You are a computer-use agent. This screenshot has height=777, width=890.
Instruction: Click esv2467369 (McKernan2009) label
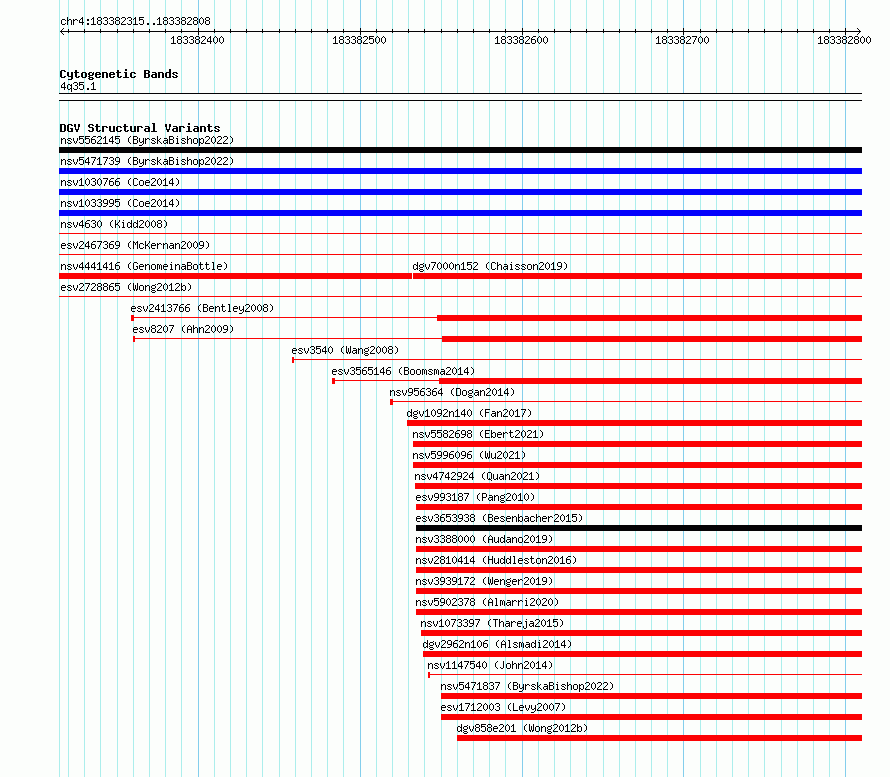135,245
